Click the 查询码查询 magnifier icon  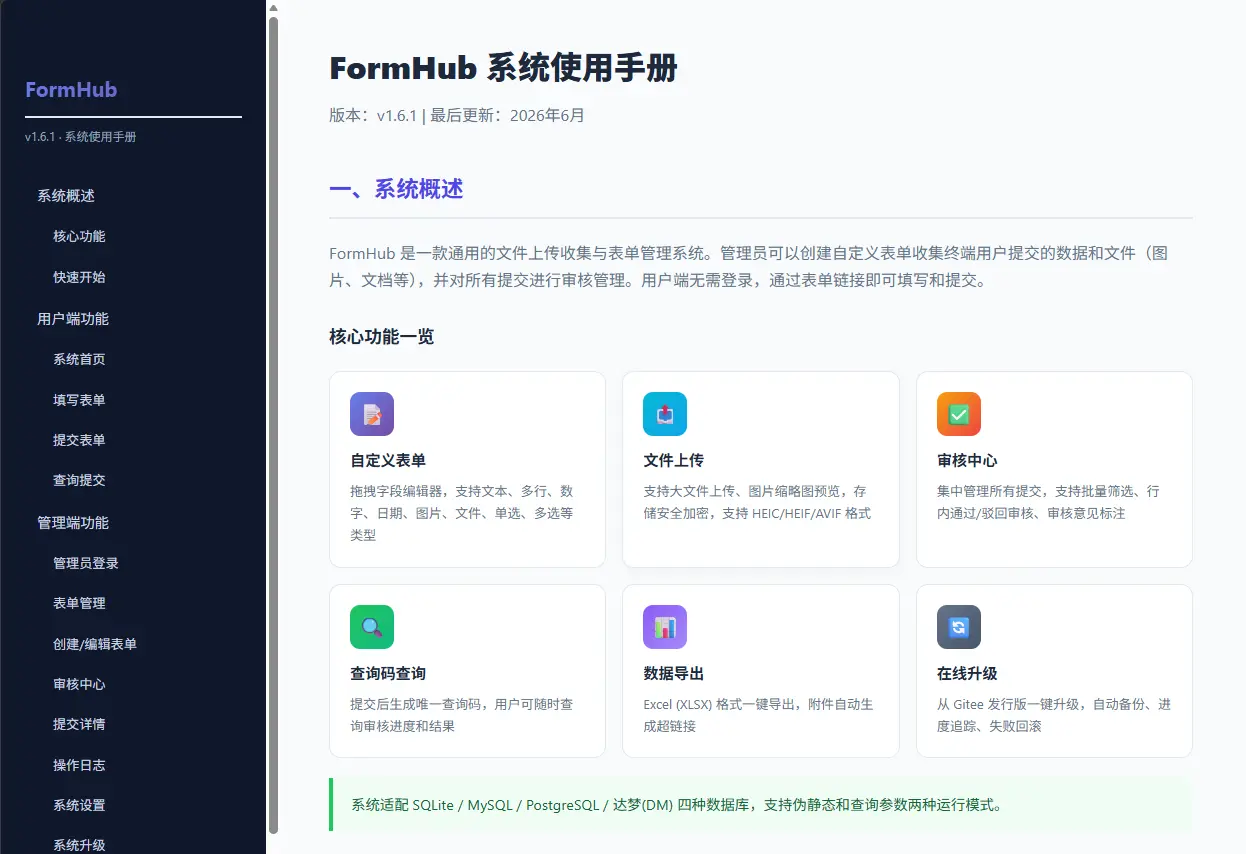(x=372, y=627)
